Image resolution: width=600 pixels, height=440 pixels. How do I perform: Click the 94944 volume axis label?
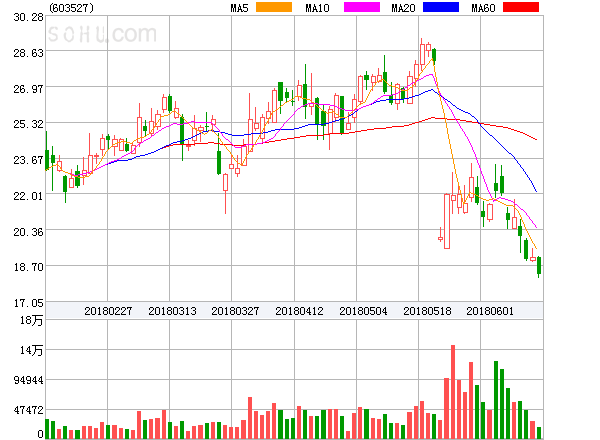28,380
